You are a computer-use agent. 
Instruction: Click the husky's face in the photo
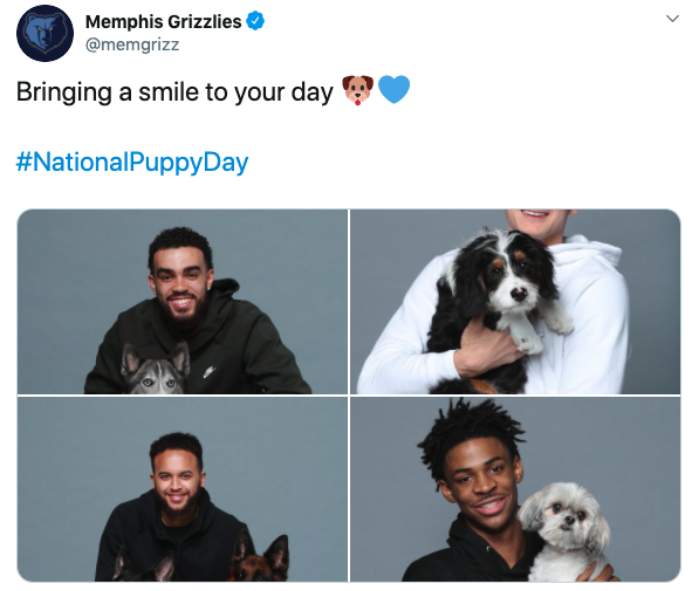coord(157,369)
